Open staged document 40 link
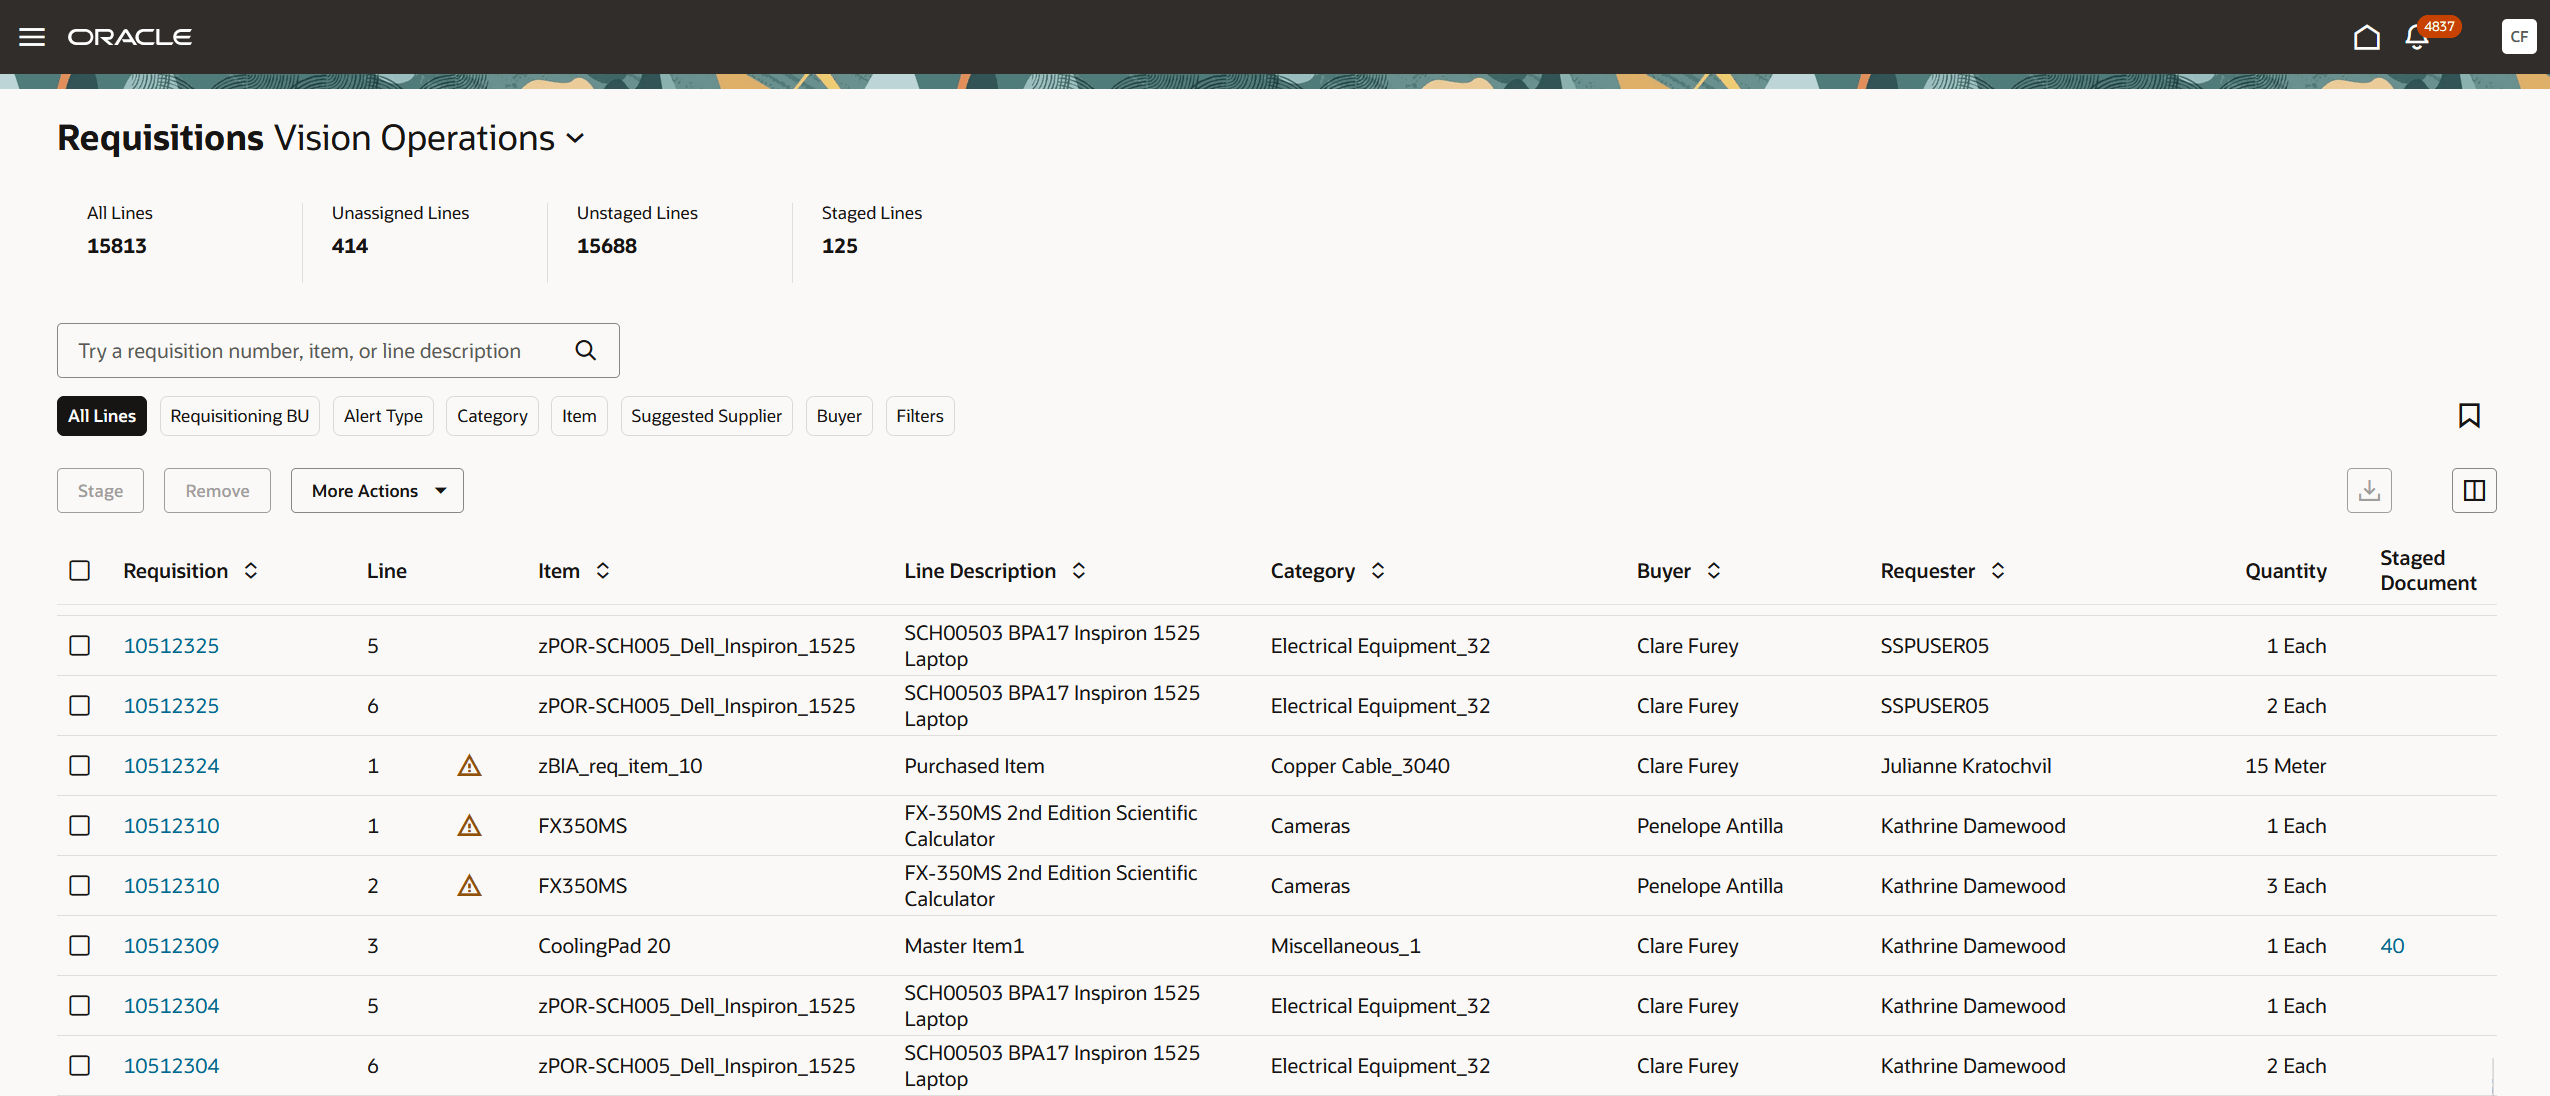This screenshot has height=1096, width=2550. 2392,946
